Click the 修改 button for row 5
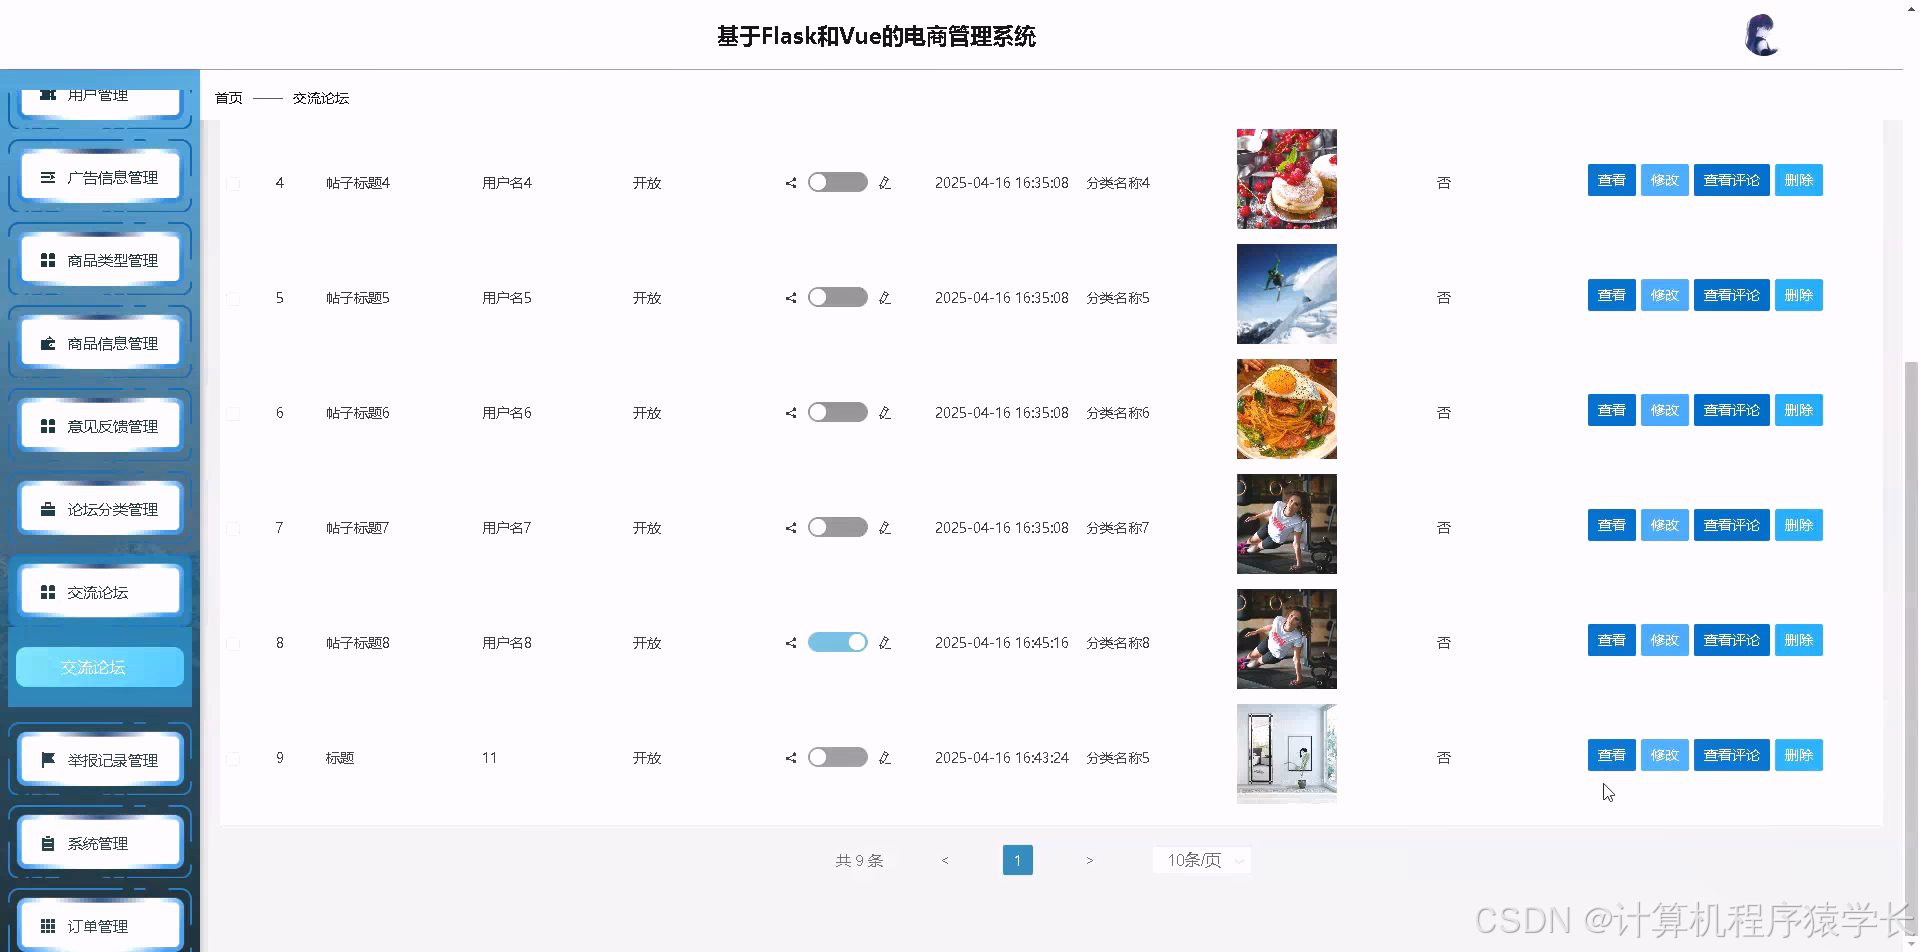 (1665, 295)
